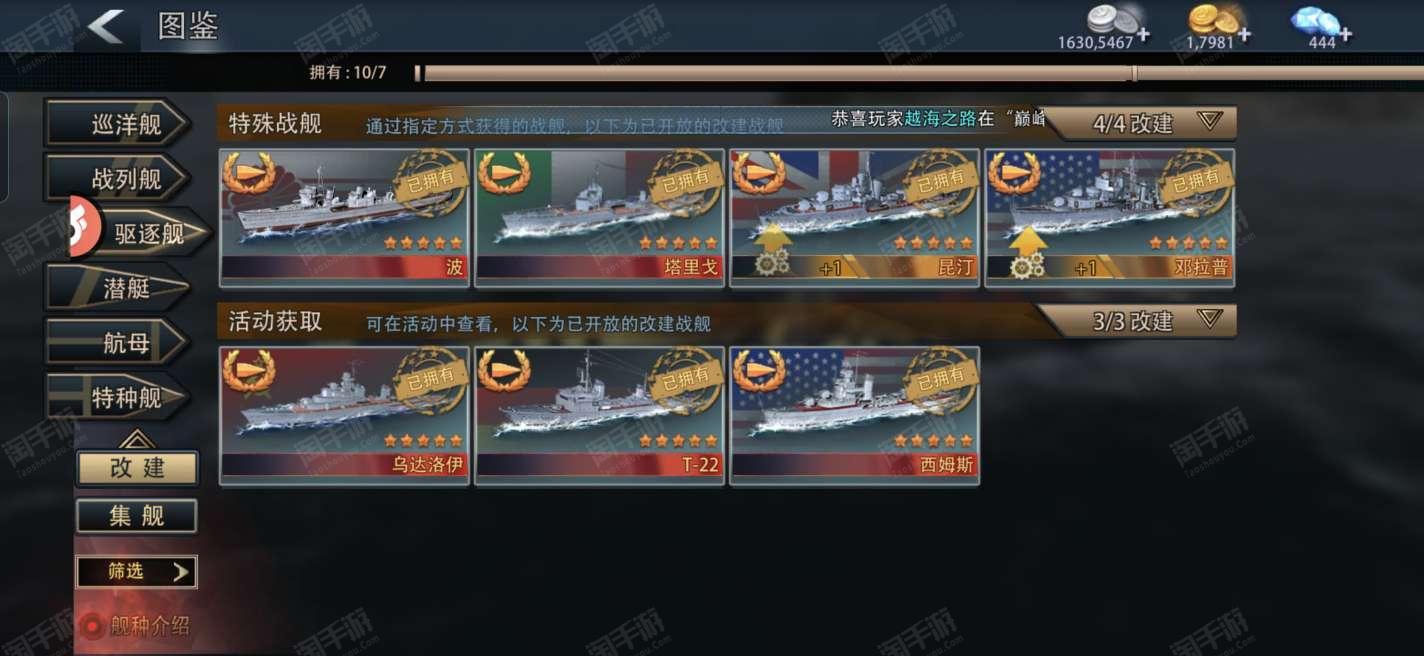Screen dimensions: 1424x656
Task: Click the red 舰种介绍 info icon
Action: 92,627
